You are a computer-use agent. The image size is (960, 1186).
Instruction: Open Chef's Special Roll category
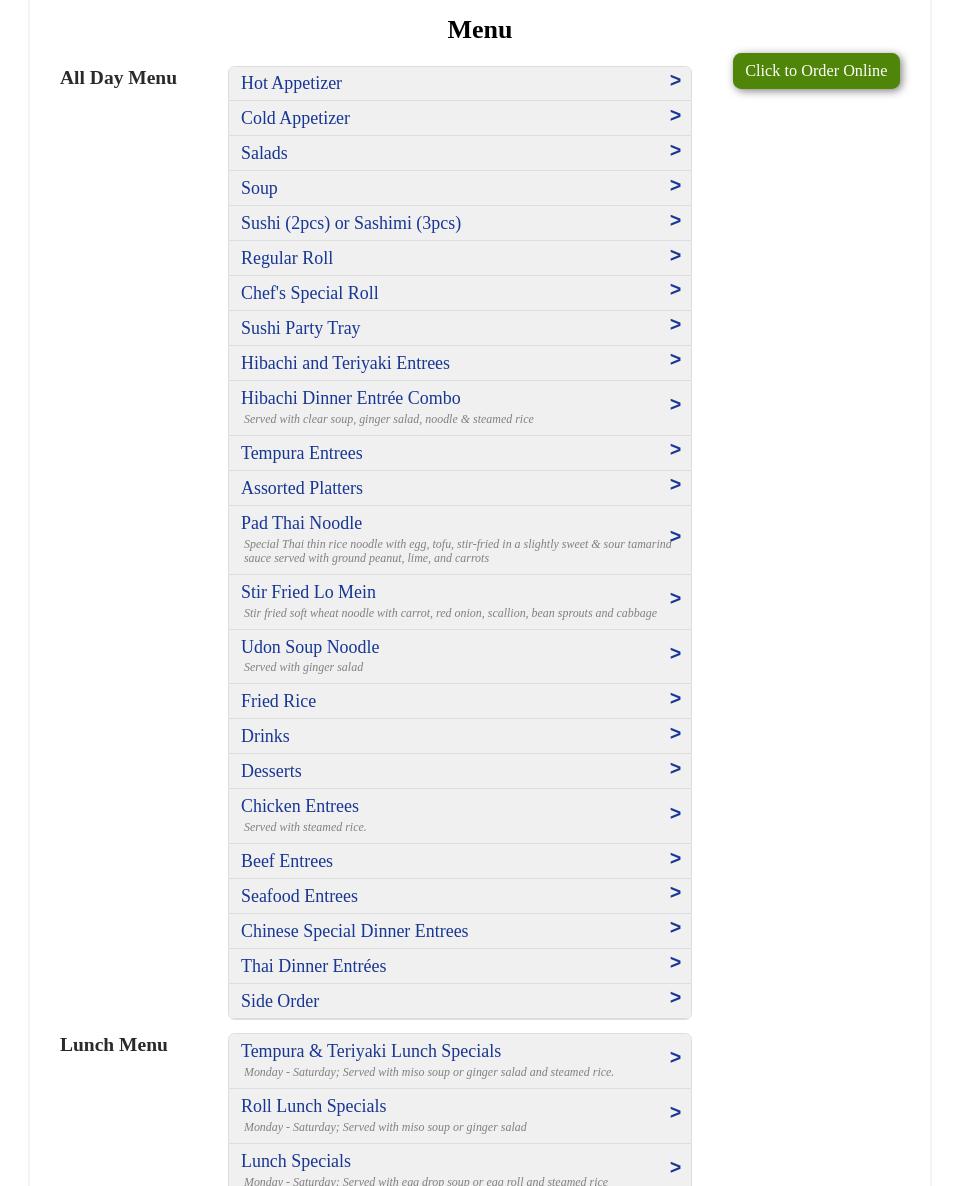(x=310, y=293)
